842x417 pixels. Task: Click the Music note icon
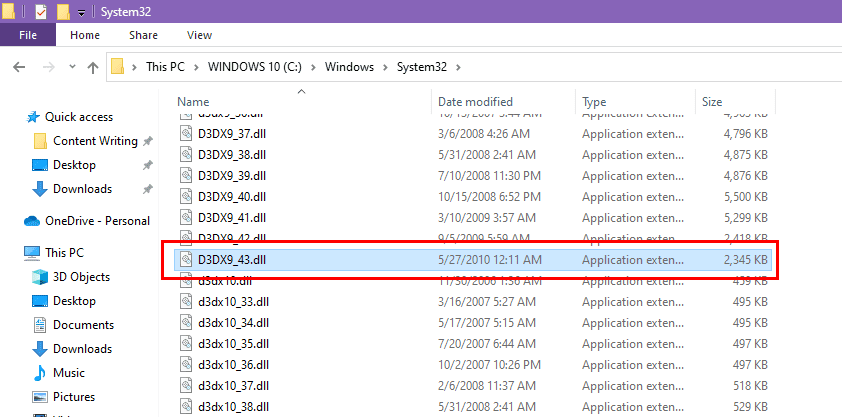[40, 372]
